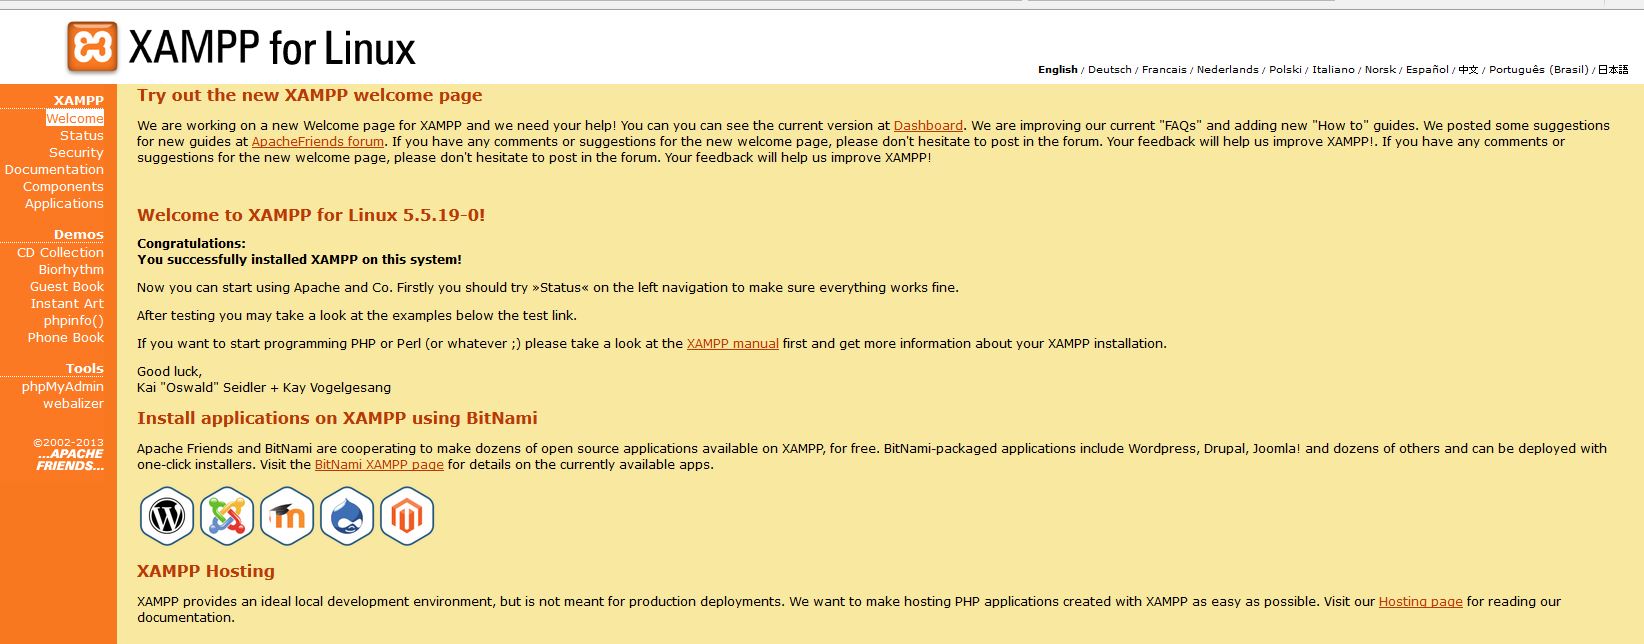Click the 'Kai "Oswald" Seidler + Kay Vogelgesang' signature
1644x644 pixels.
(264, 387)
